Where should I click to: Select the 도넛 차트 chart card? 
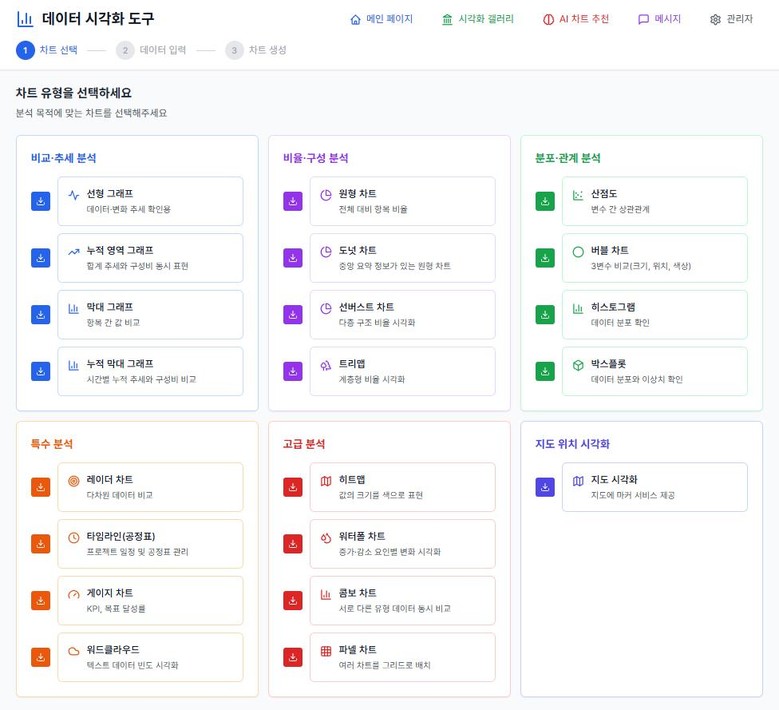coord(402,258)
